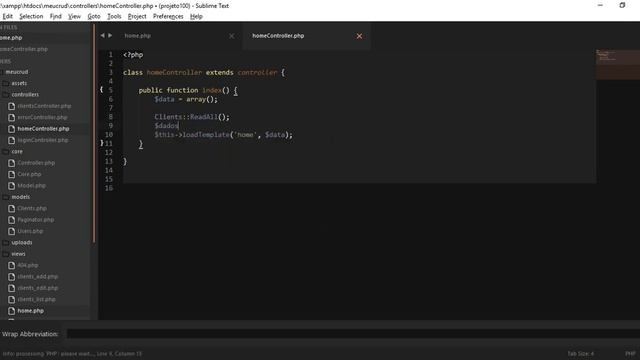Viewport: 640px width, 360px height.
Task: Click 'public function index()' line
Action: (x=188, y=90)
